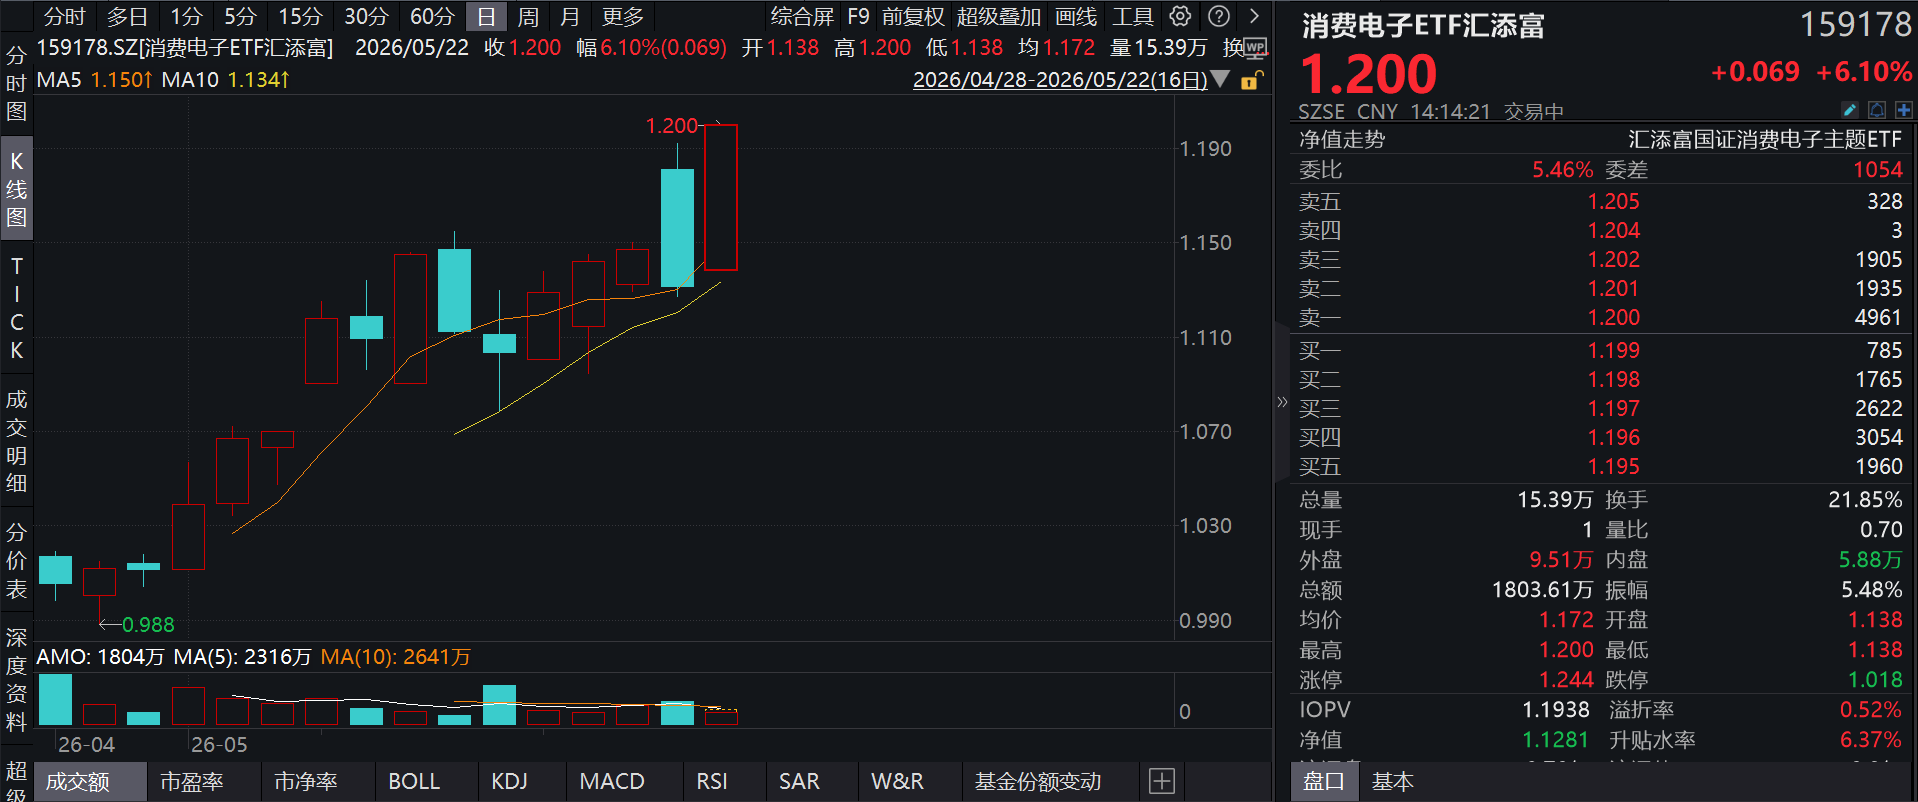Select the W&R indicator tab
This screenshot has height=802, width=1918.
click(897, 781)
